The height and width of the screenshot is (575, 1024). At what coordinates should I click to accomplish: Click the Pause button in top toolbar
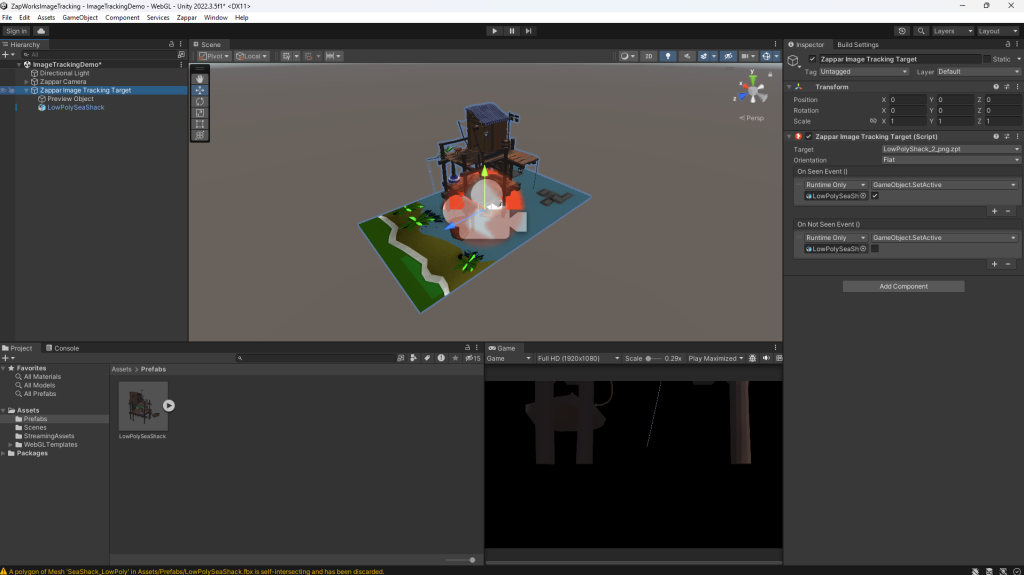pos(511,31)
